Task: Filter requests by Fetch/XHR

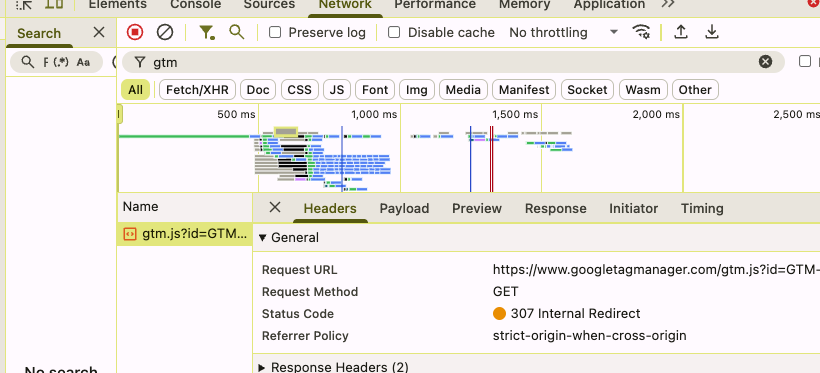Action: [197, 90]
